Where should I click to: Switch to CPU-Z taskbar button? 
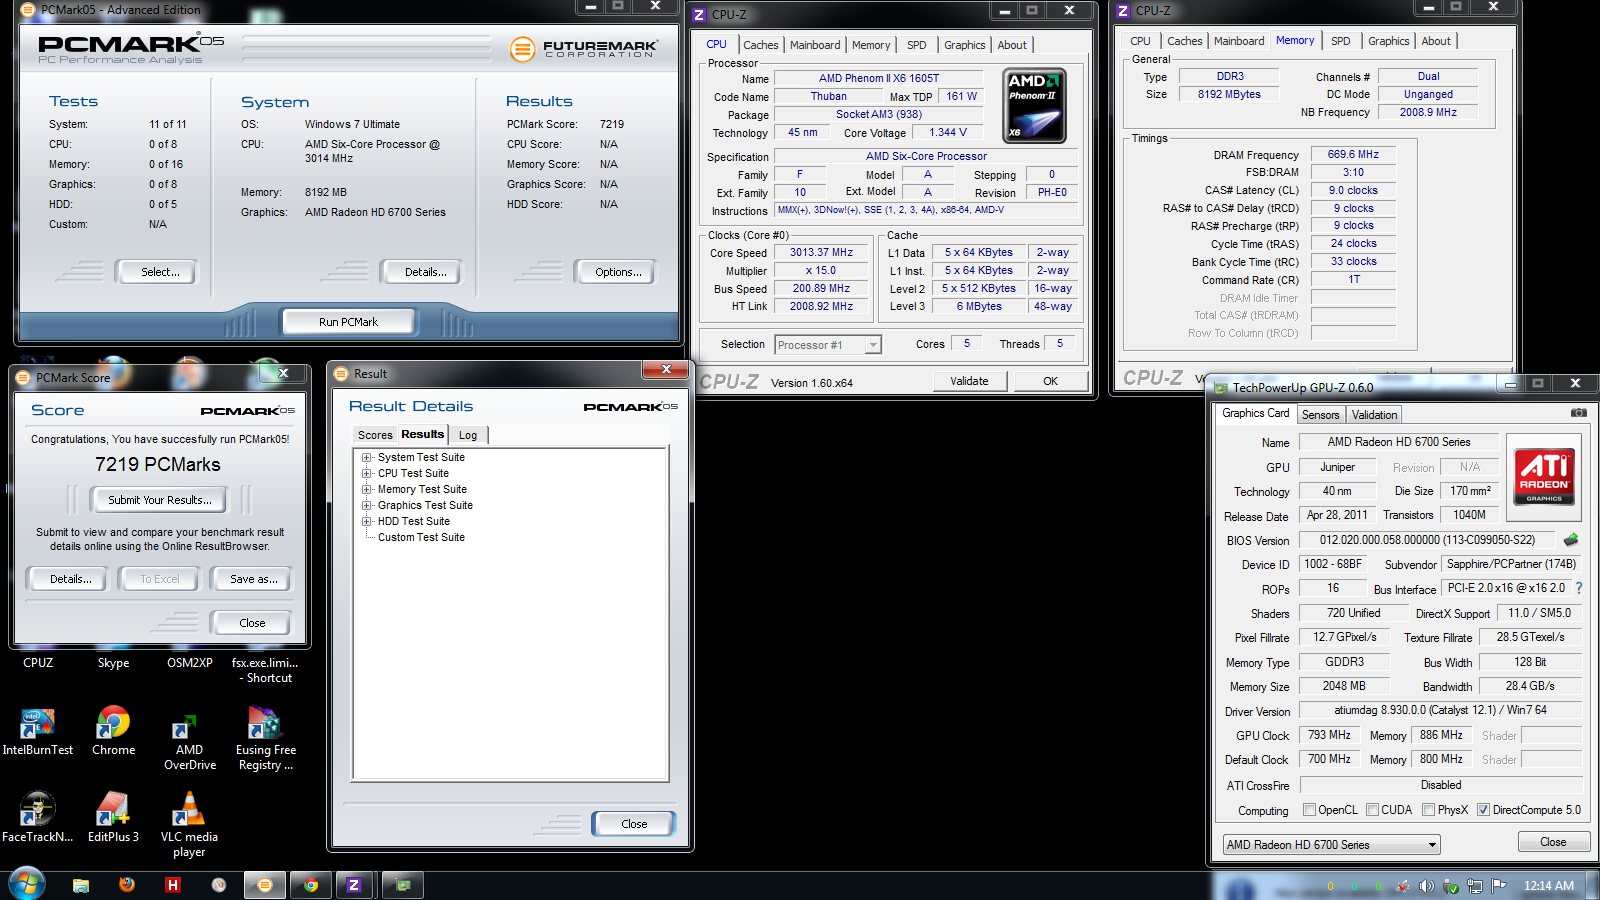354,885
